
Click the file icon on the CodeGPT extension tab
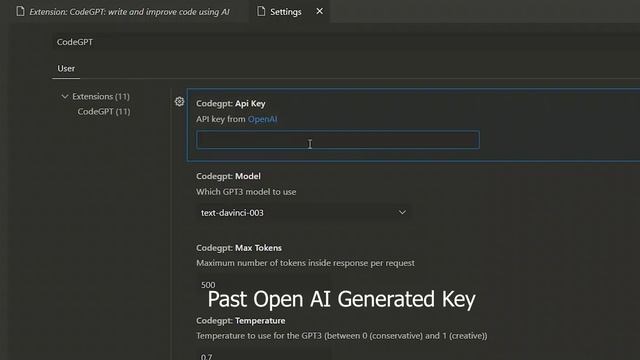point(20,11)
